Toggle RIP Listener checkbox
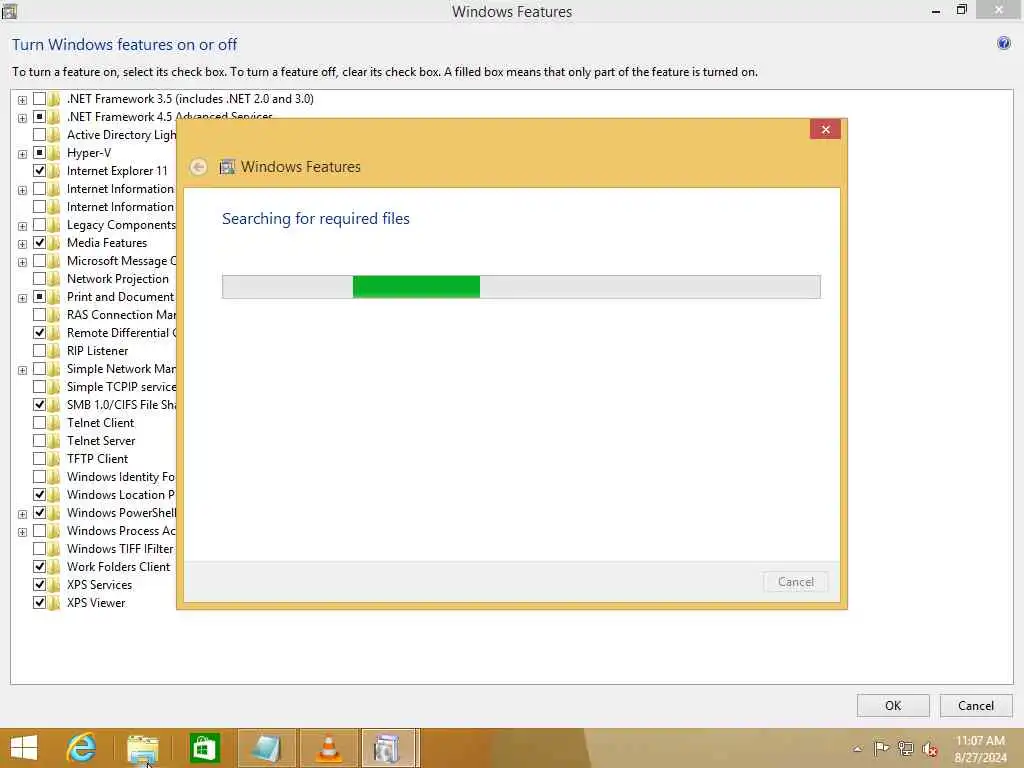The image size is (1024, 768). [x=39, y=351]
